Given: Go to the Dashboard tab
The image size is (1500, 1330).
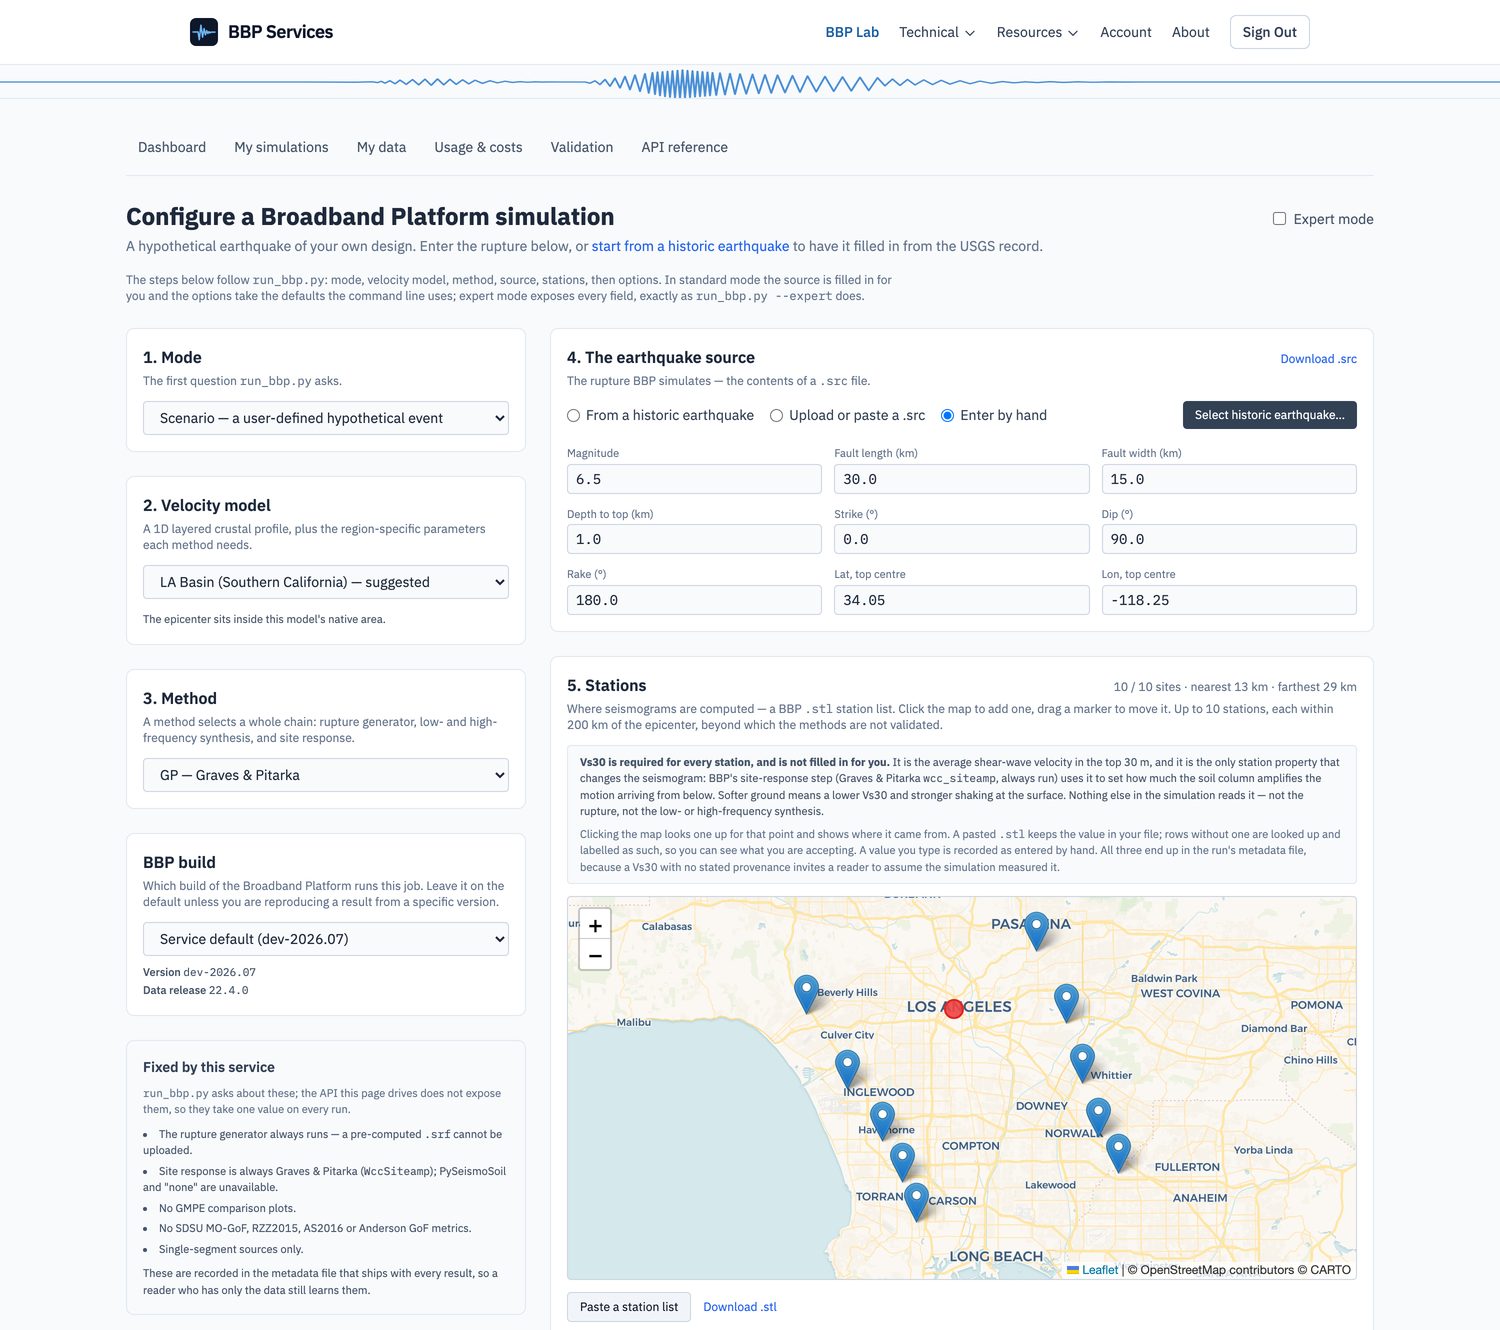Looking at the screenshot, I should [x=172, y=147].
